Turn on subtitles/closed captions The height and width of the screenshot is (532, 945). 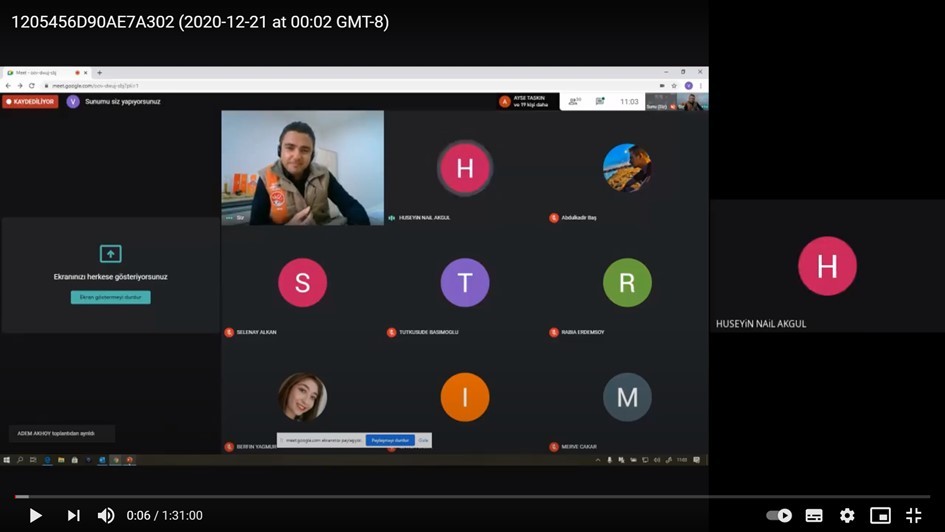tap(814, 515)
